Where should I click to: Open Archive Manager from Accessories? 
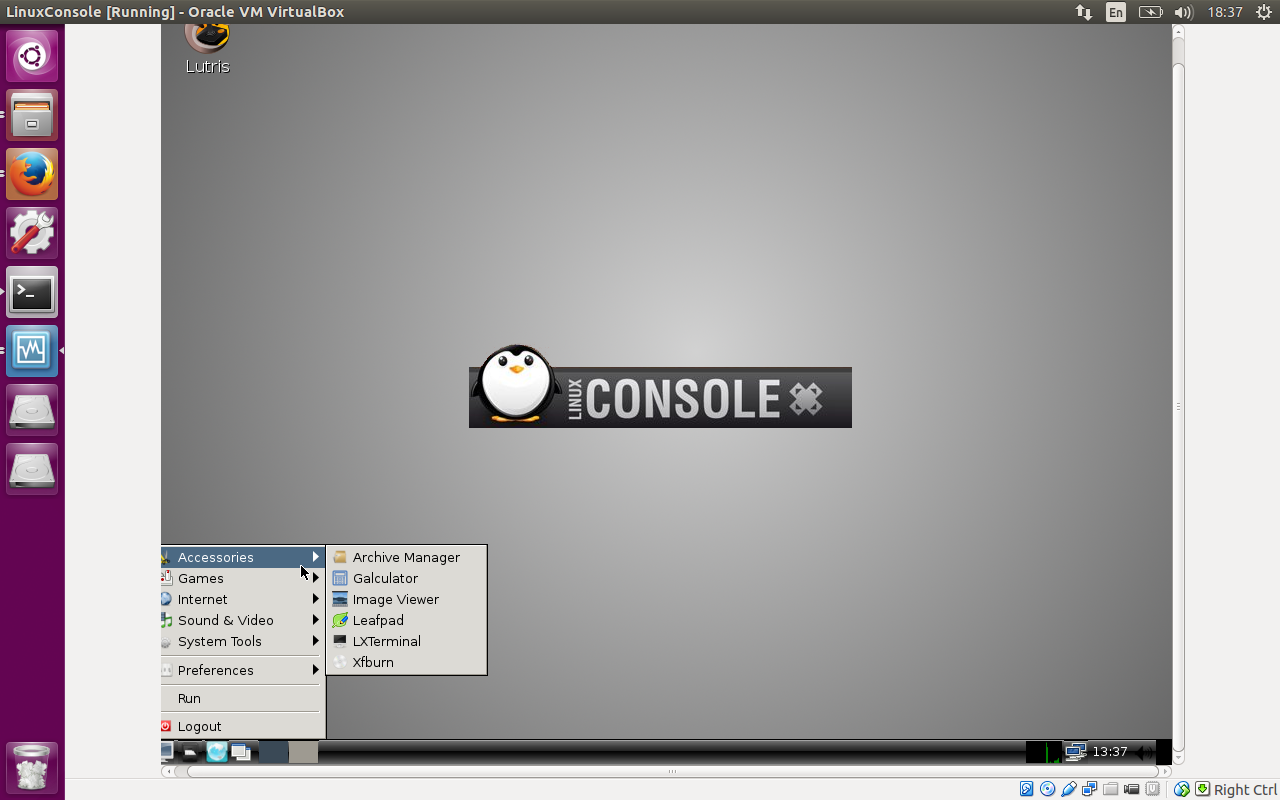pos(406,557)
